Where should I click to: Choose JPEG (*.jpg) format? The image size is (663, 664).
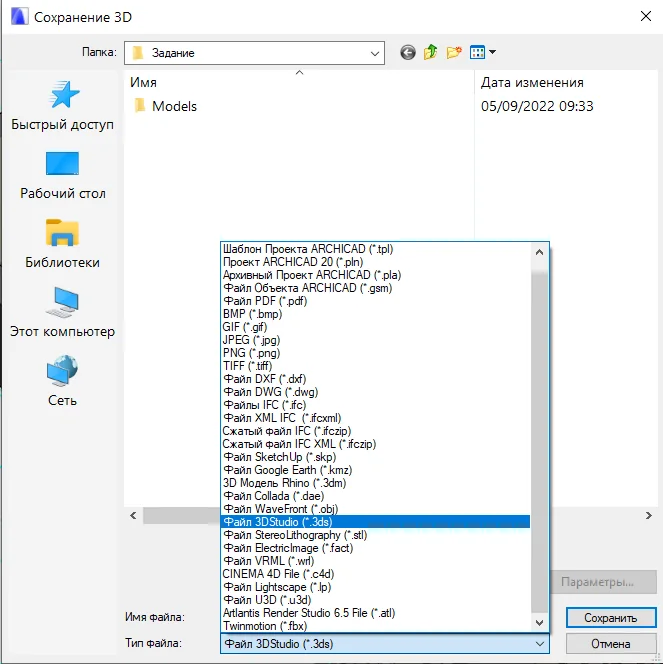click(375, 340)
